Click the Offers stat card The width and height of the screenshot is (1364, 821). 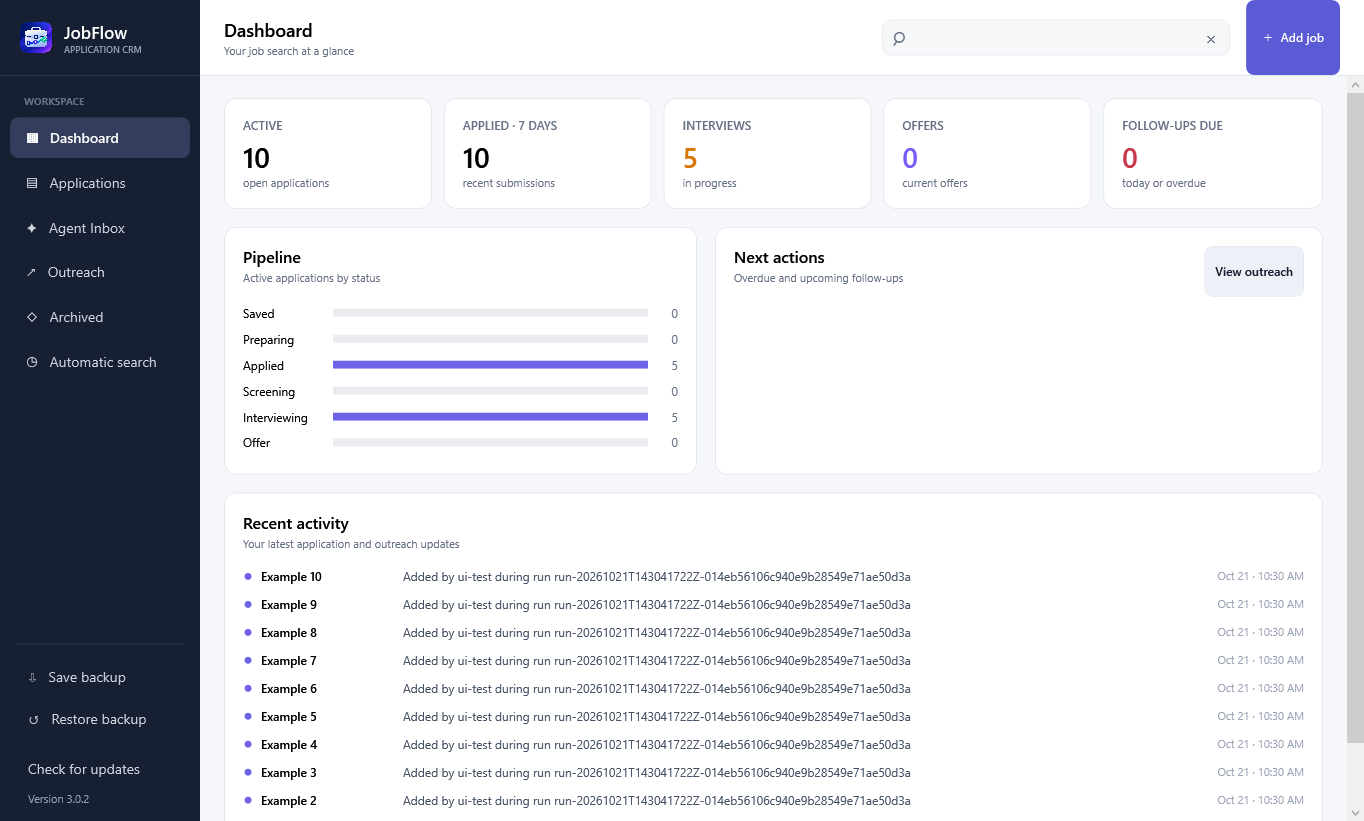pos(987,153)
